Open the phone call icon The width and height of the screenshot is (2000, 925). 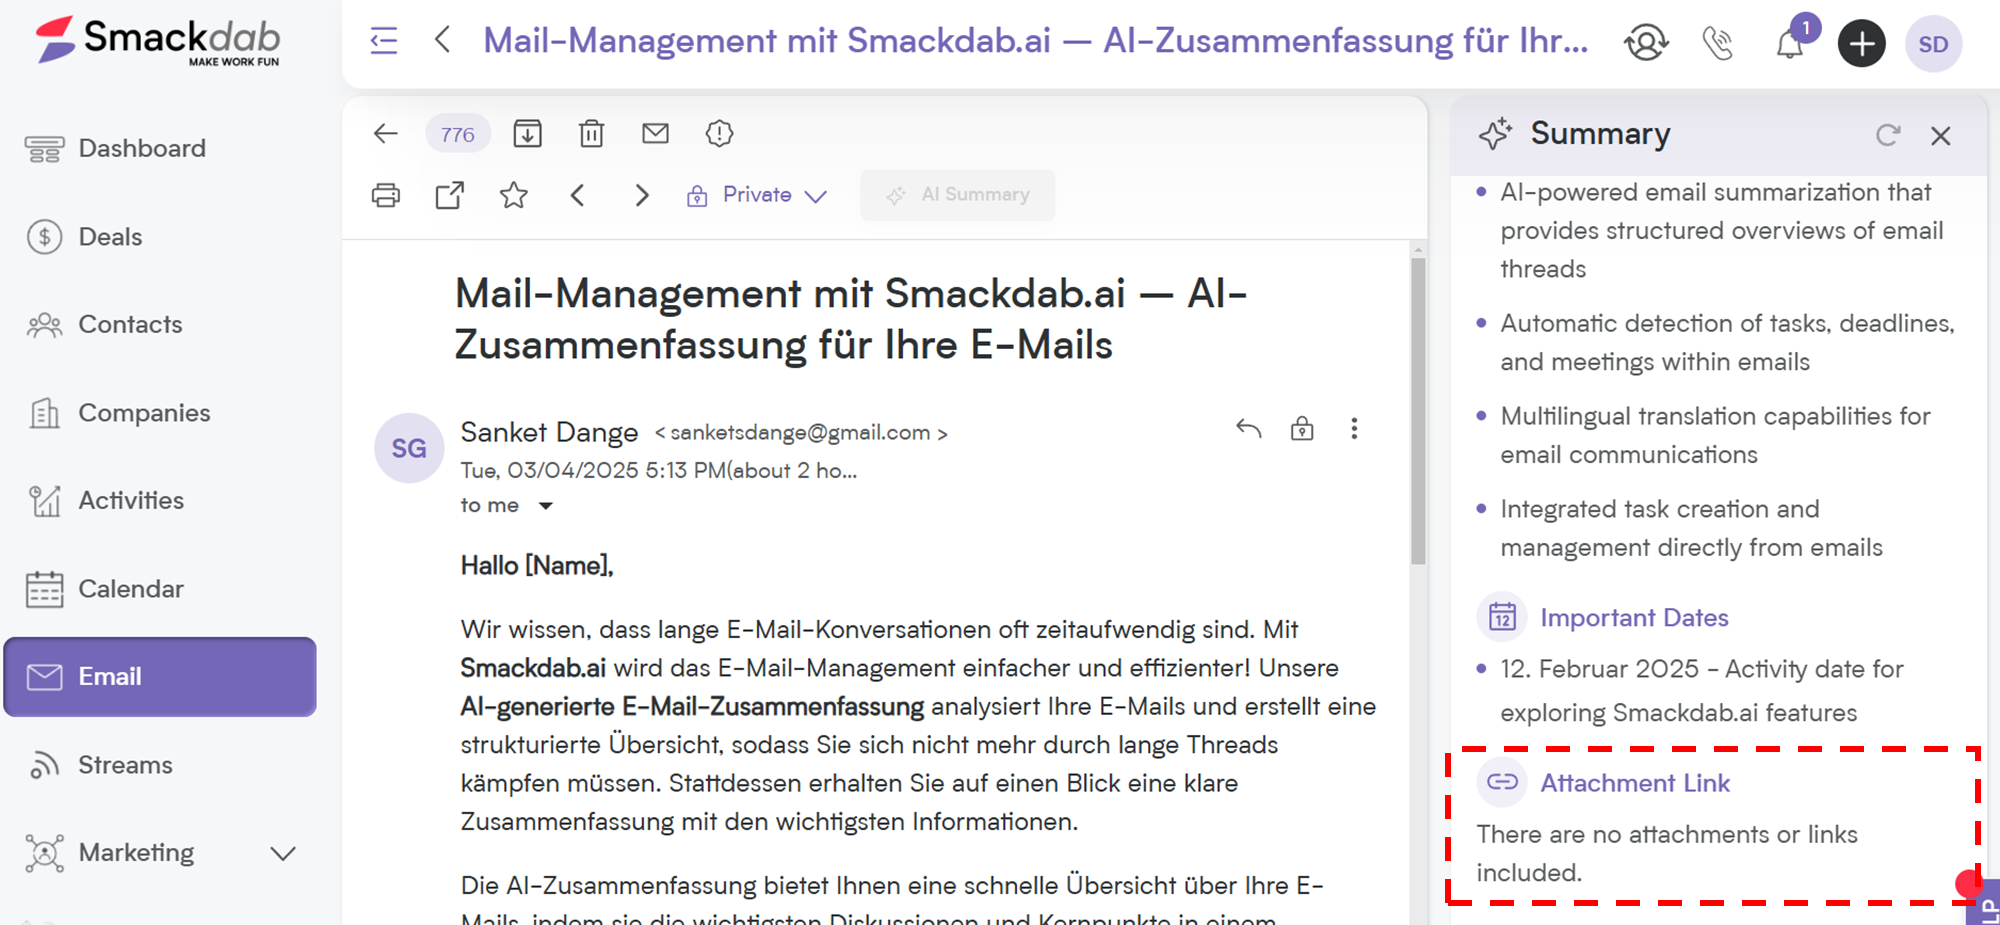click(x=1718, y=42)
